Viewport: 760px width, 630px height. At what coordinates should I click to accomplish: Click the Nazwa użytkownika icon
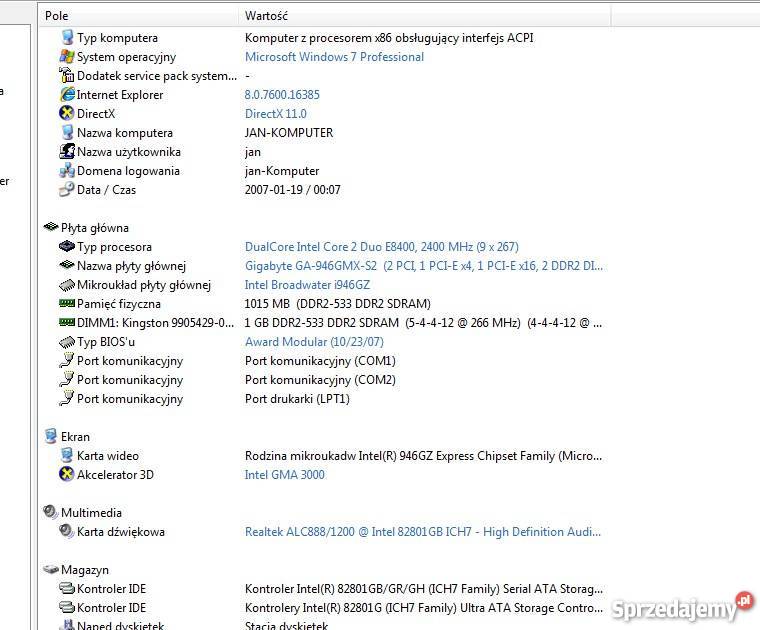67,151
